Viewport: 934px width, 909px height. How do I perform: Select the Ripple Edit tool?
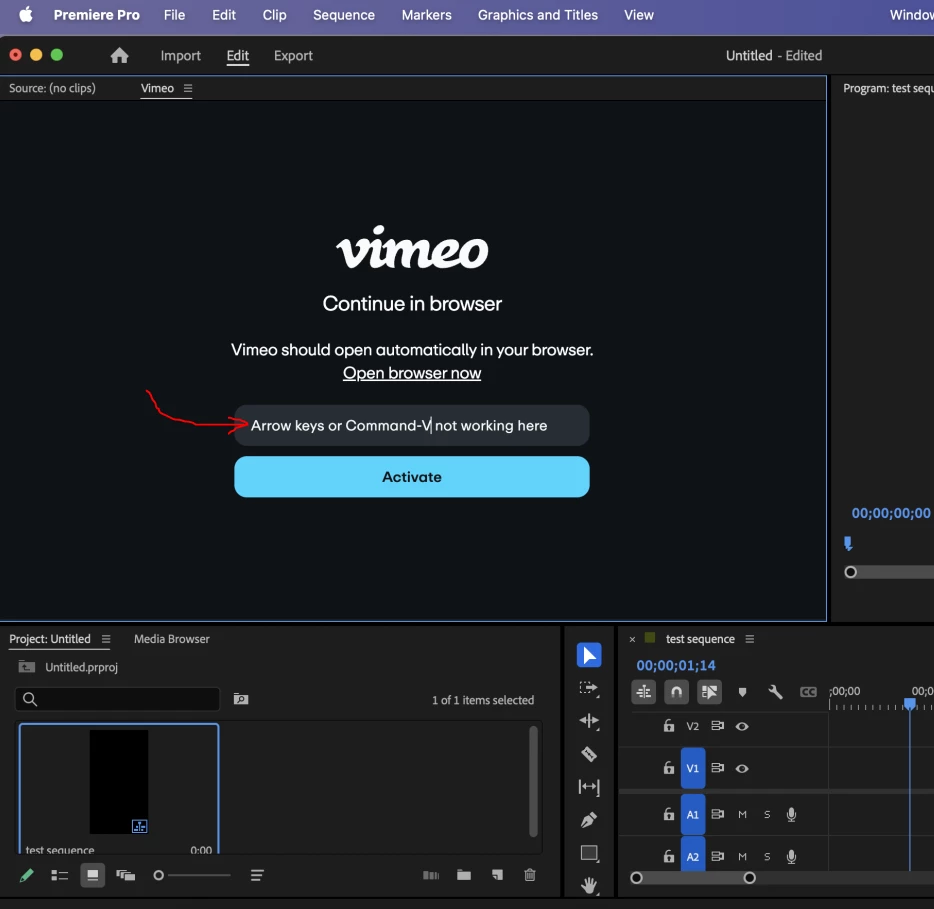click(x=589, y=721)
